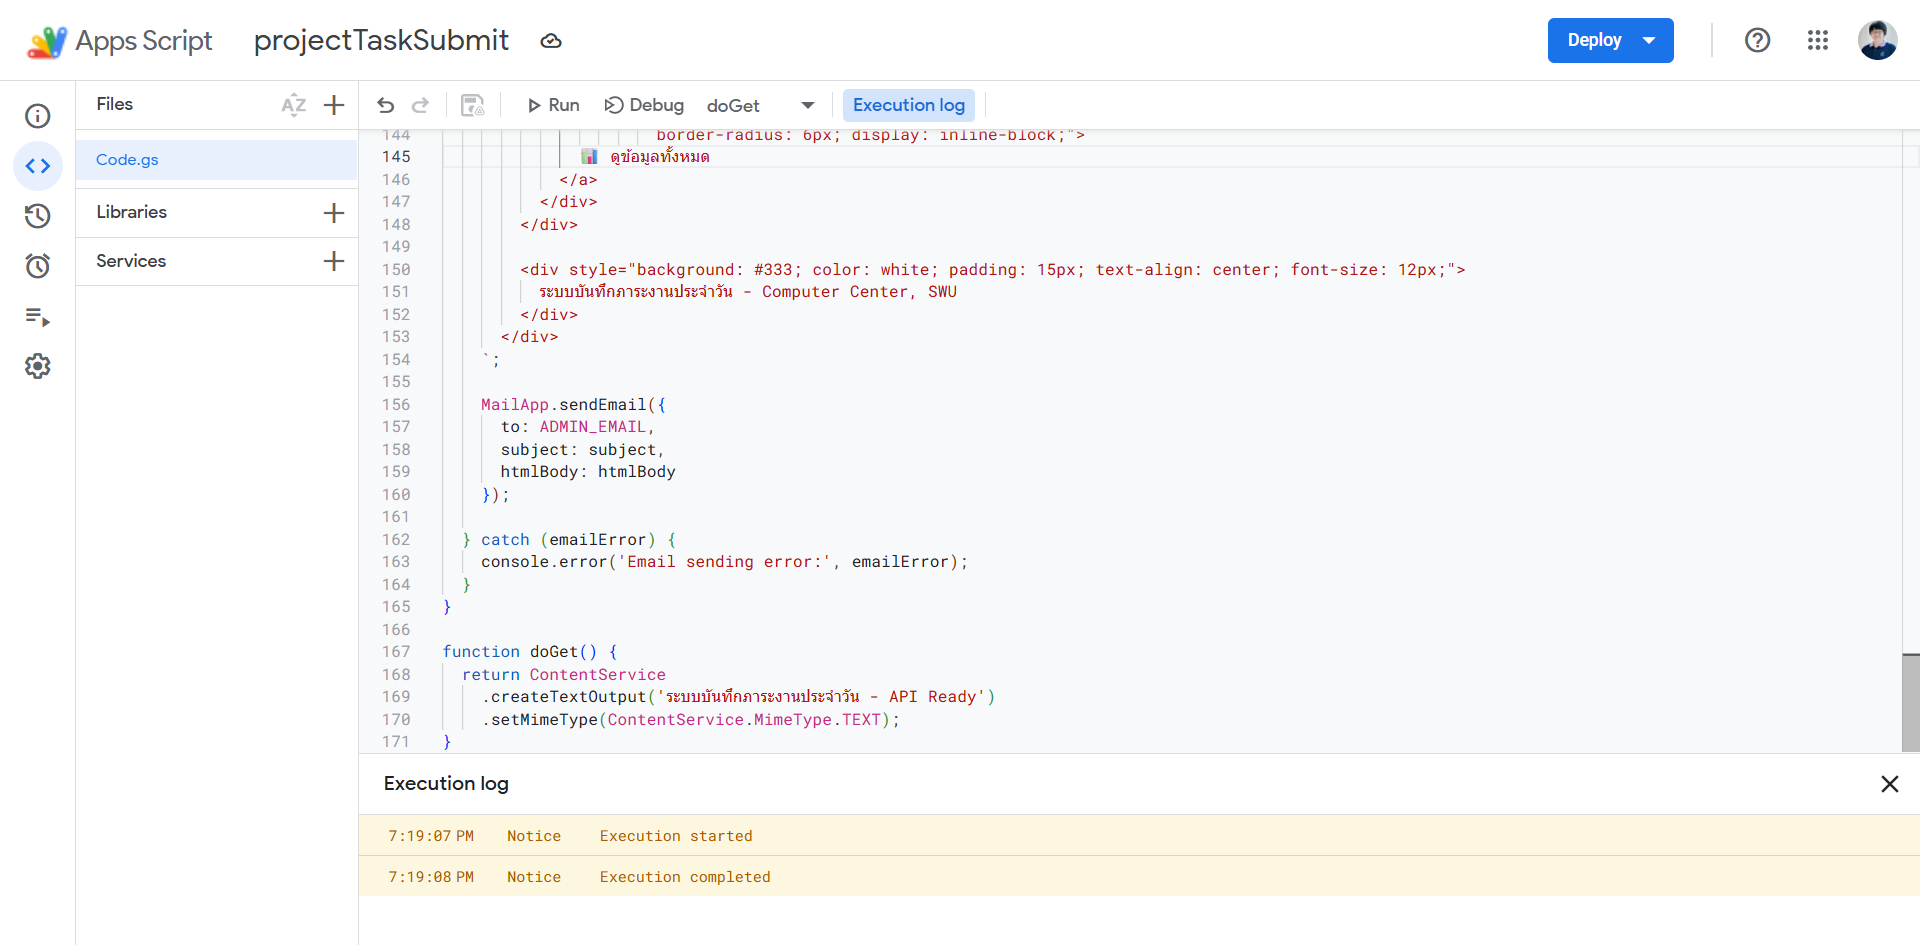This screenshot has height=945, width=1920.
Task: Open Project Settings gear icon
Action: 38,366
